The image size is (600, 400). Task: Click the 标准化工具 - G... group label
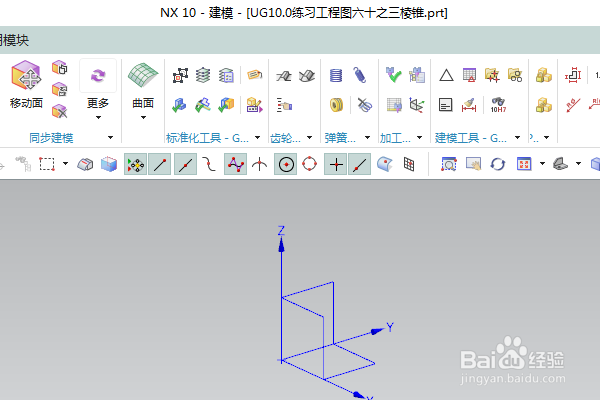[207, 138]
